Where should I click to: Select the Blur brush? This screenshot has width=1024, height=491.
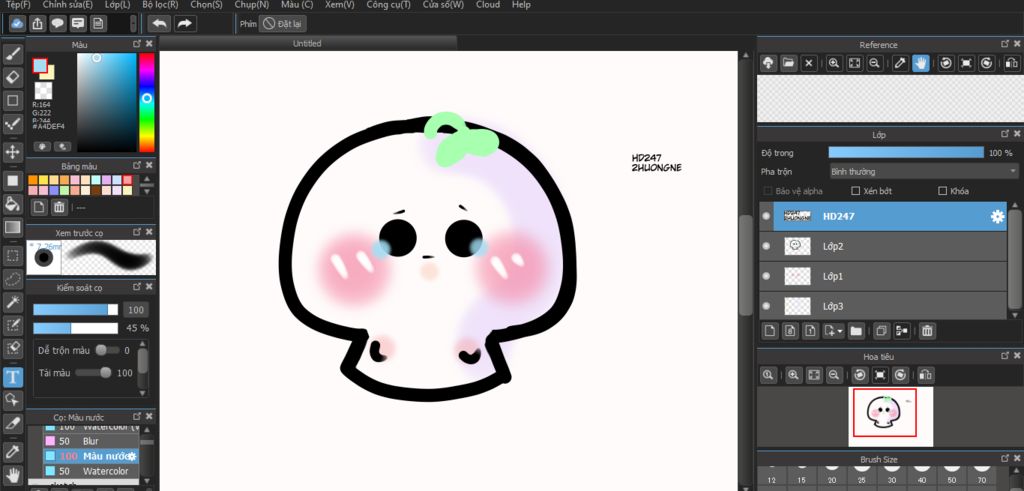point(91,441)
